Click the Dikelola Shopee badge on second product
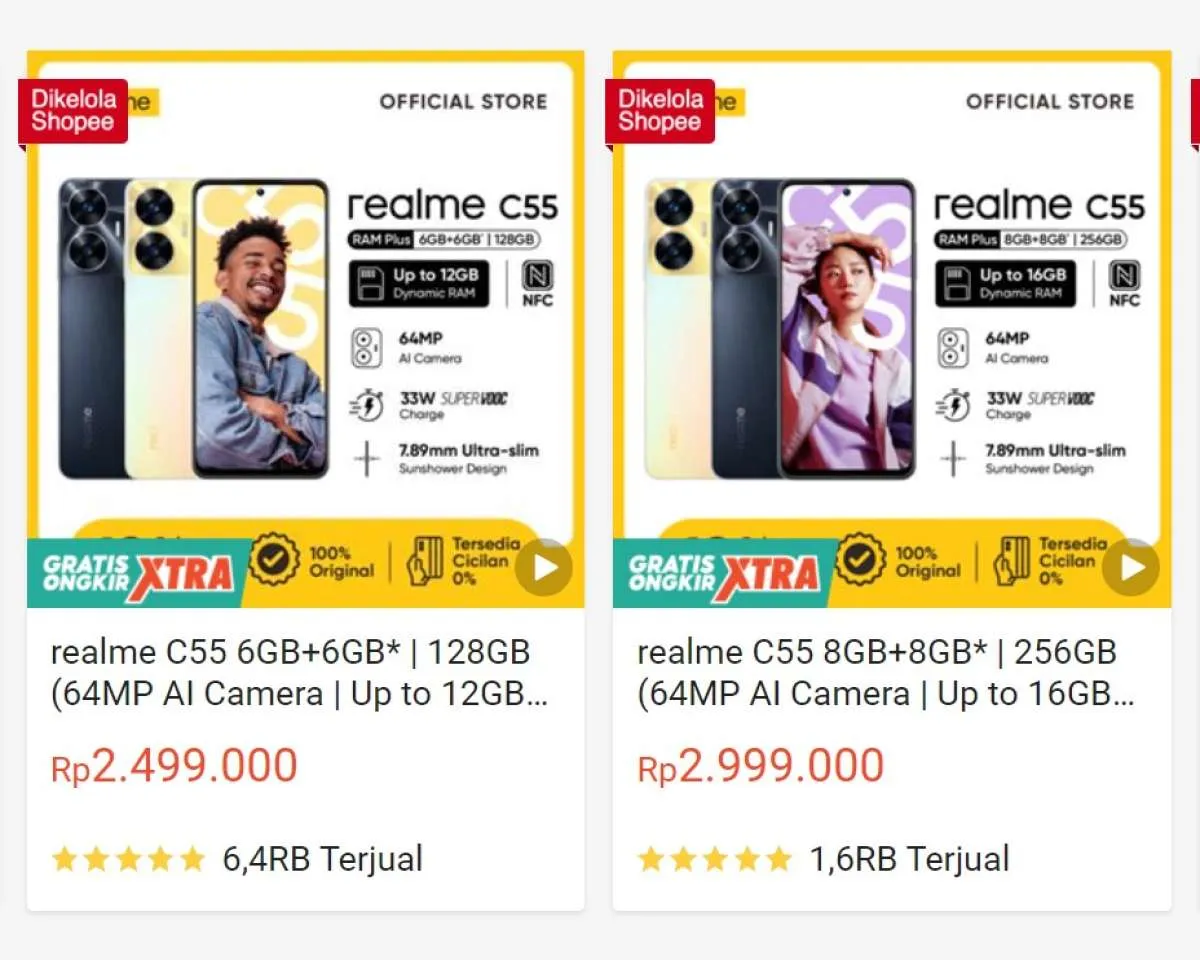 (660, 112)
